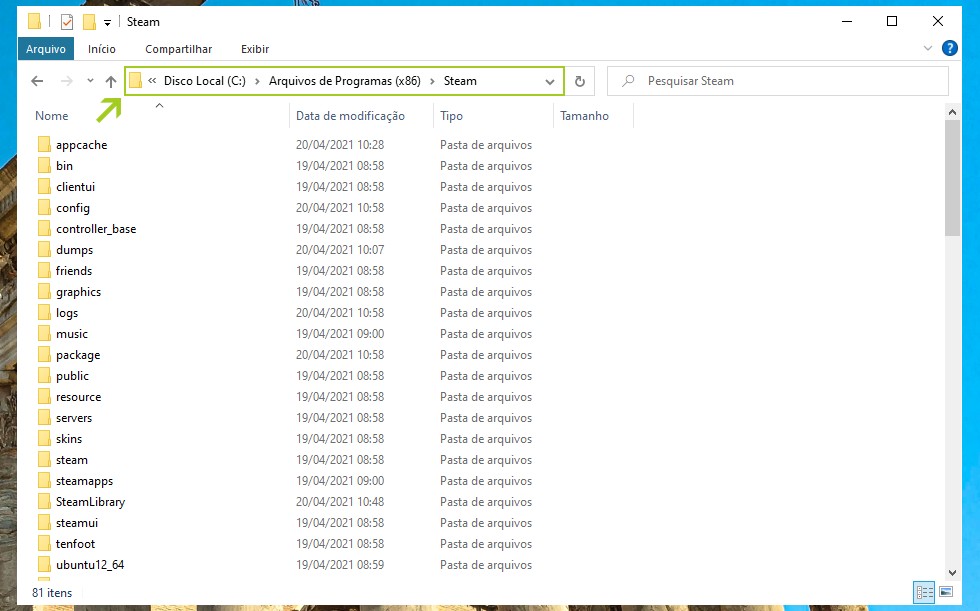The image size is (980, 611).
Task: Open the Customize Quick Access Toolbar dropdown
Action: (x=107, y=22)
